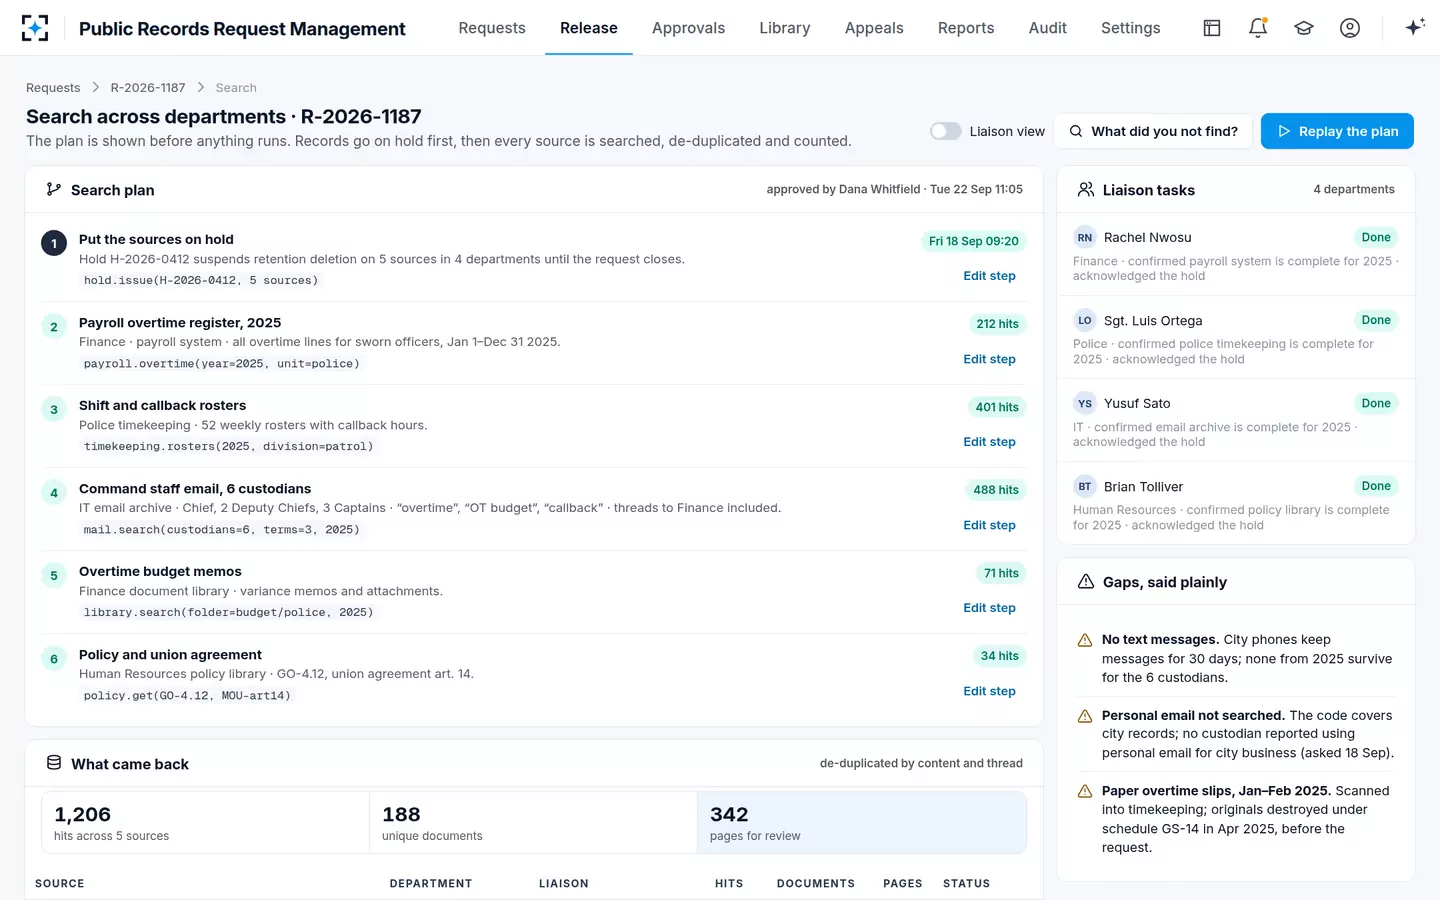Edit step for Overtime budget memos
Screen dimensions: 1440x900
(989, 608)
